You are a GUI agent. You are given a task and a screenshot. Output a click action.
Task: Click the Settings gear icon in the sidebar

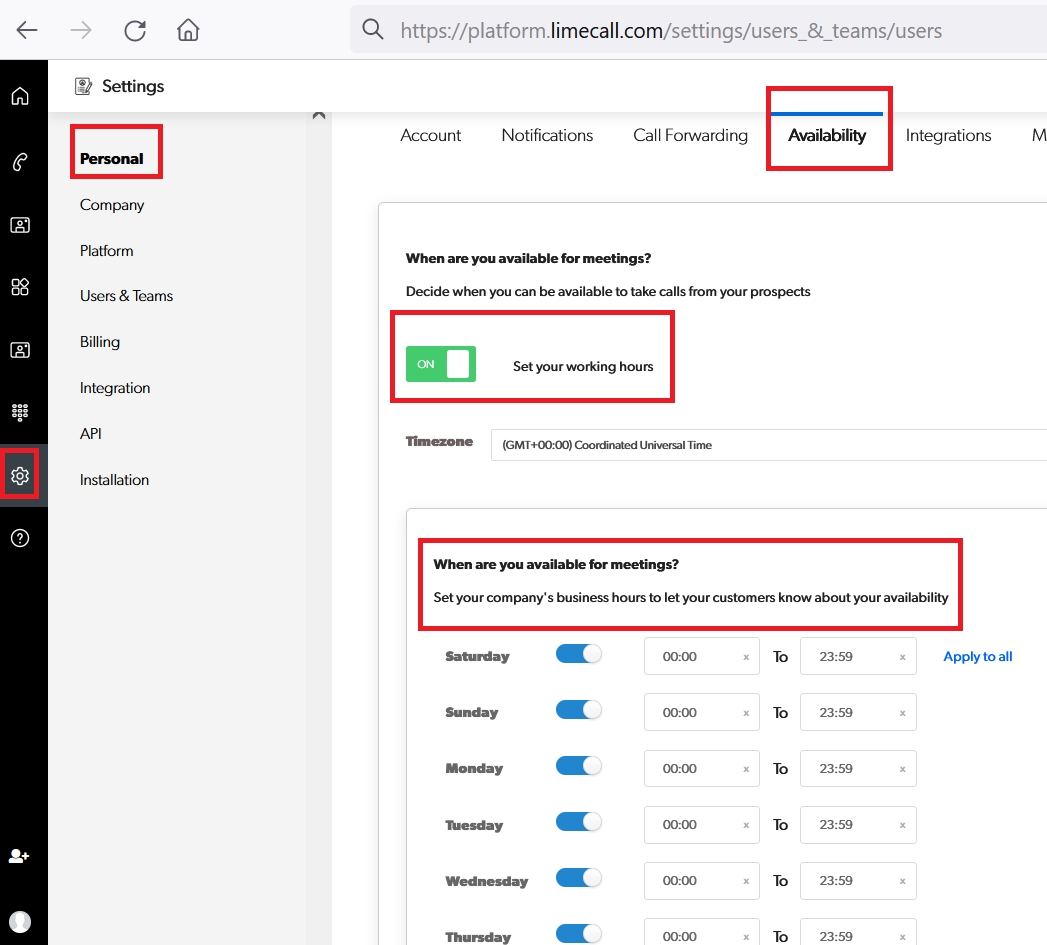20,476
